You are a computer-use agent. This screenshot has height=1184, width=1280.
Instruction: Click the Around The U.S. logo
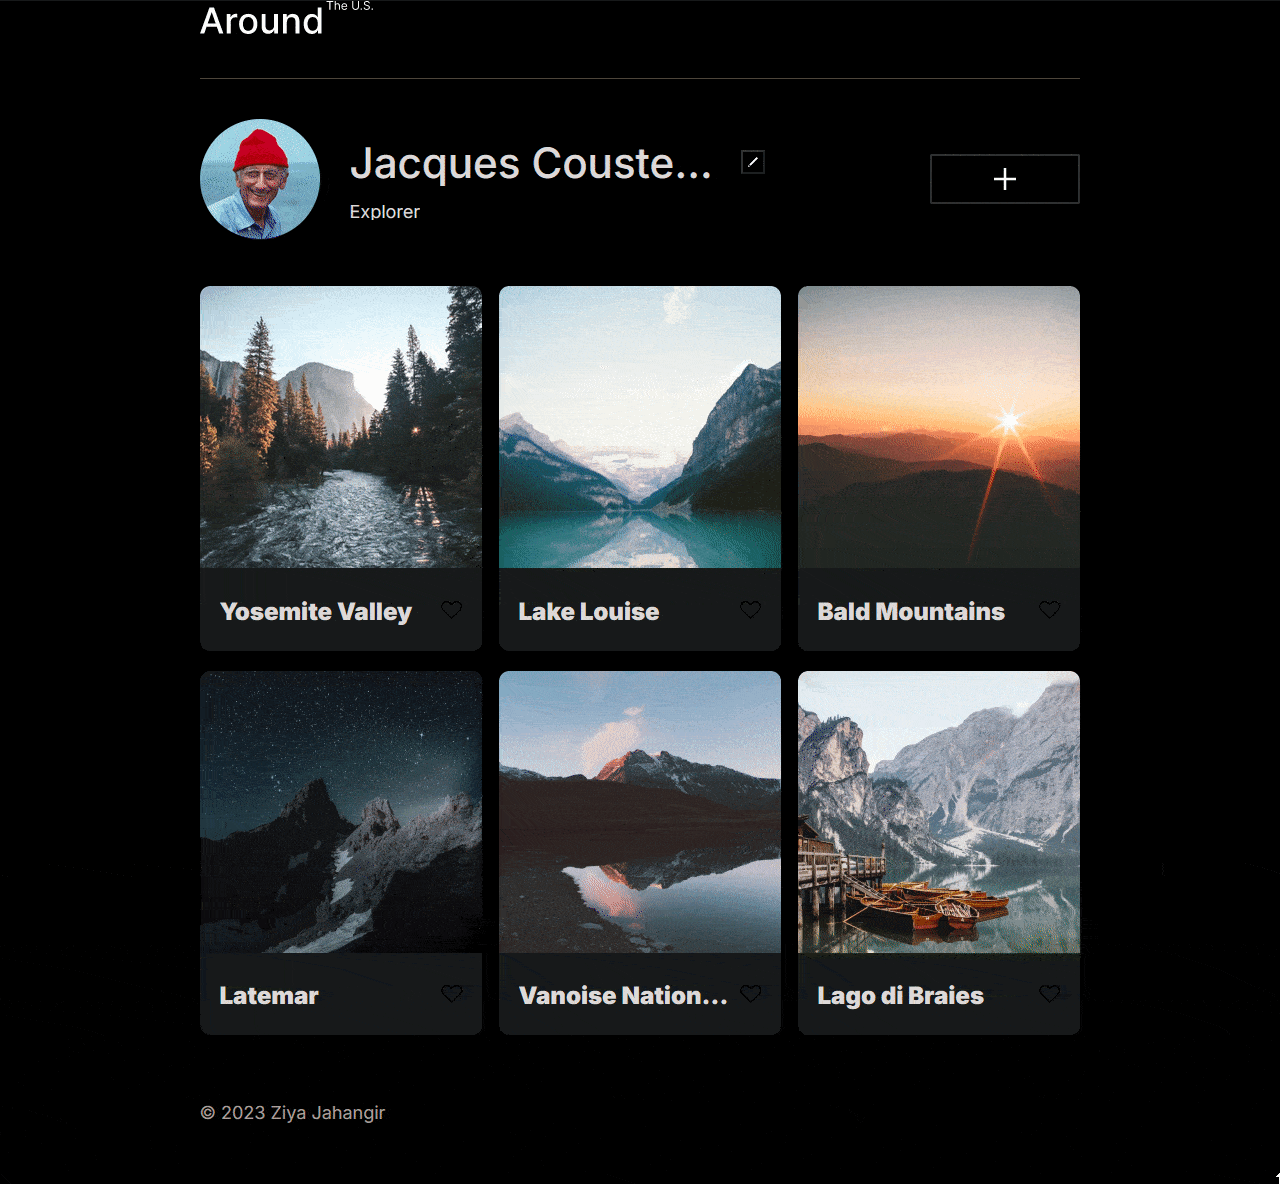[x=287, y=19]
